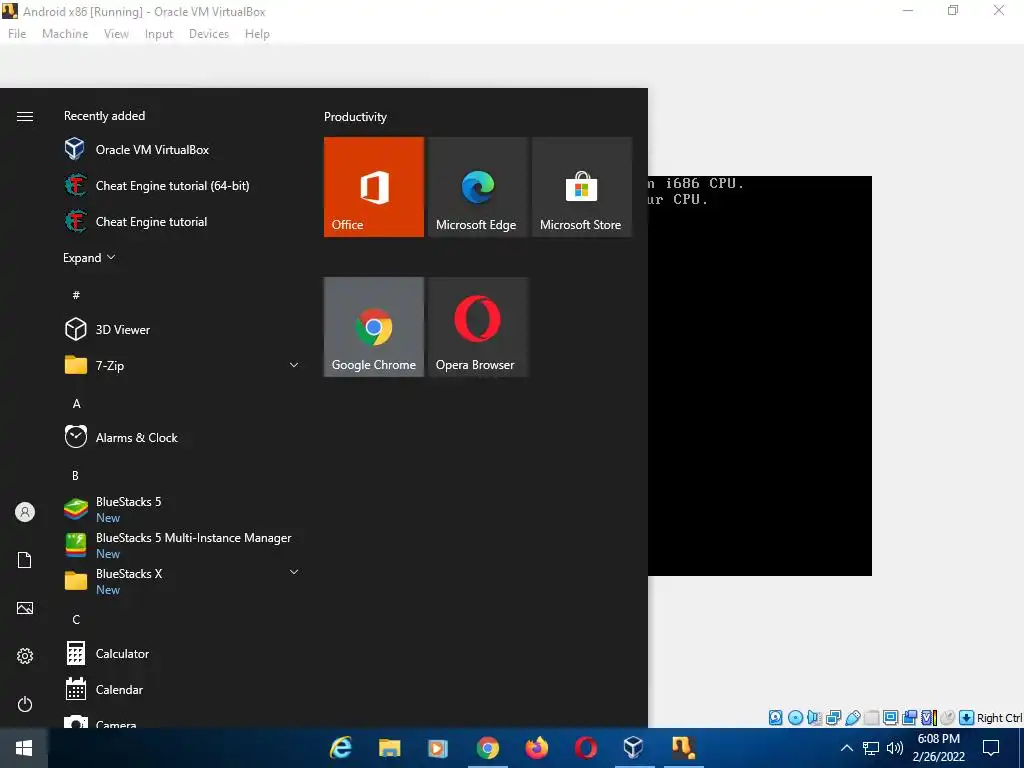Open Internet Explorer from the taskbar
The image size is (1024, 768).
click(340, 748)
